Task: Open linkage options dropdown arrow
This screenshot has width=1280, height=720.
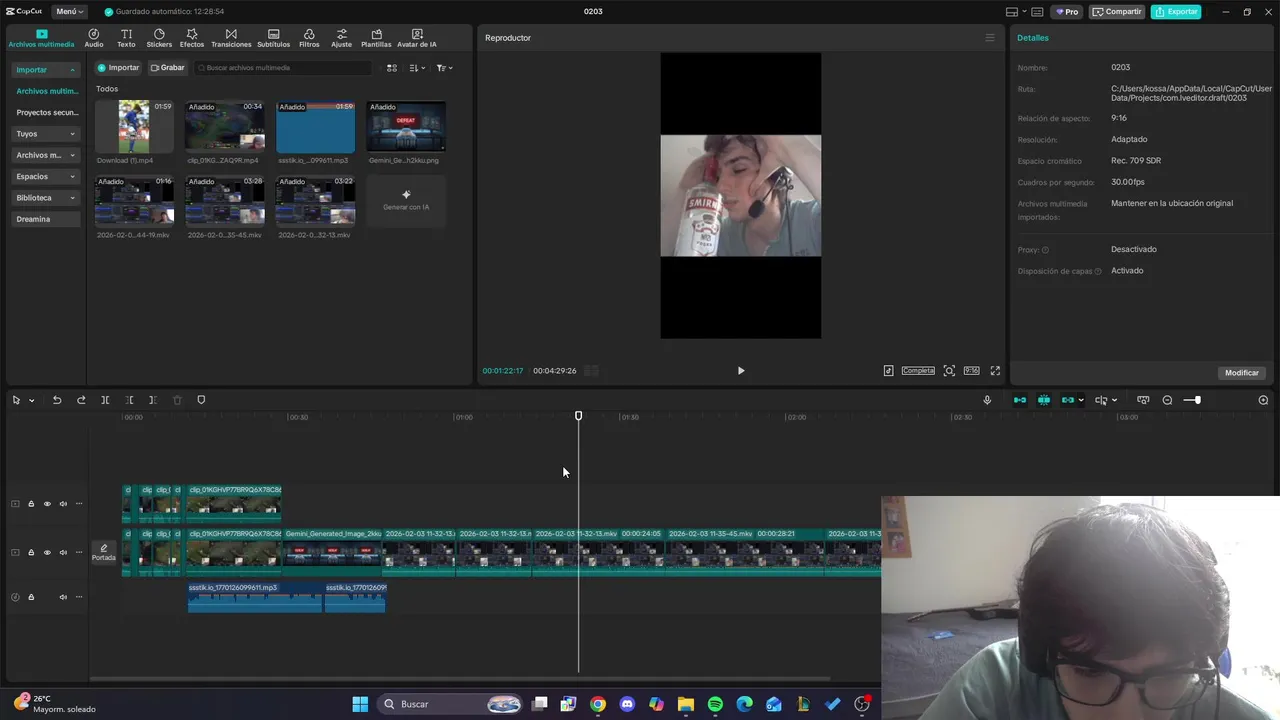Action: (x=1081, y=401)
